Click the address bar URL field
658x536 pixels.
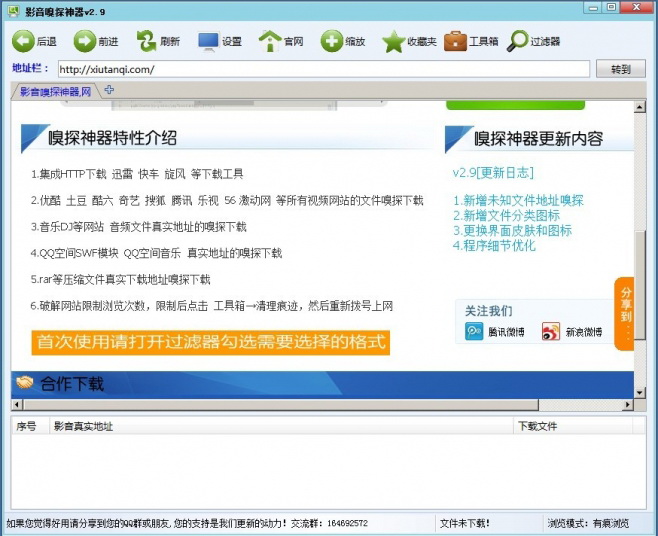point(324,69)
